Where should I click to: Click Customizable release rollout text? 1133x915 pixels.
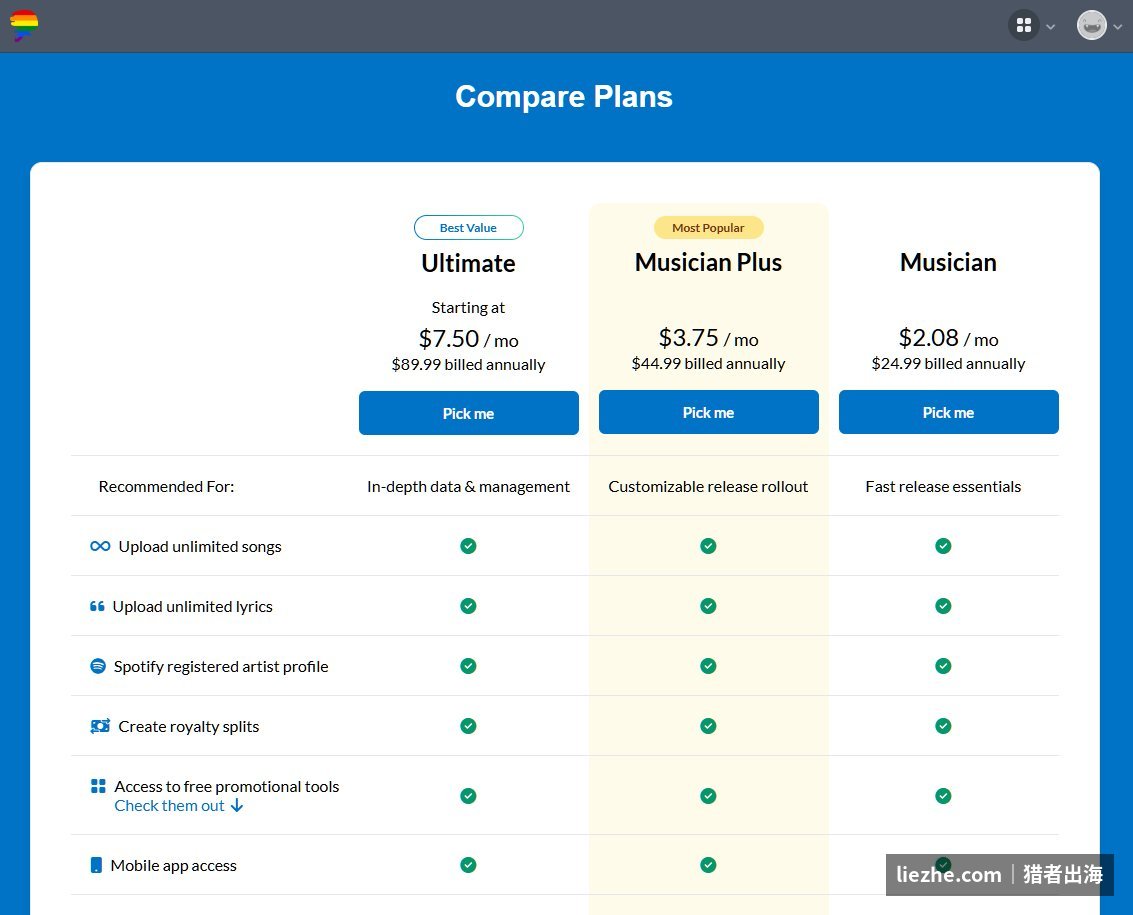708,486
